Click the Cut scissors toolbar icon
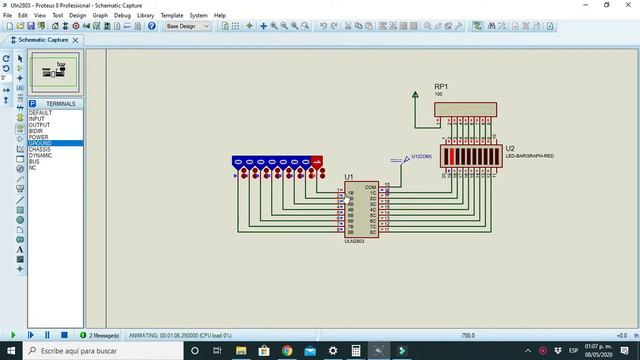The height and width of the screenshot is (360, 640). tap(348, 26)
